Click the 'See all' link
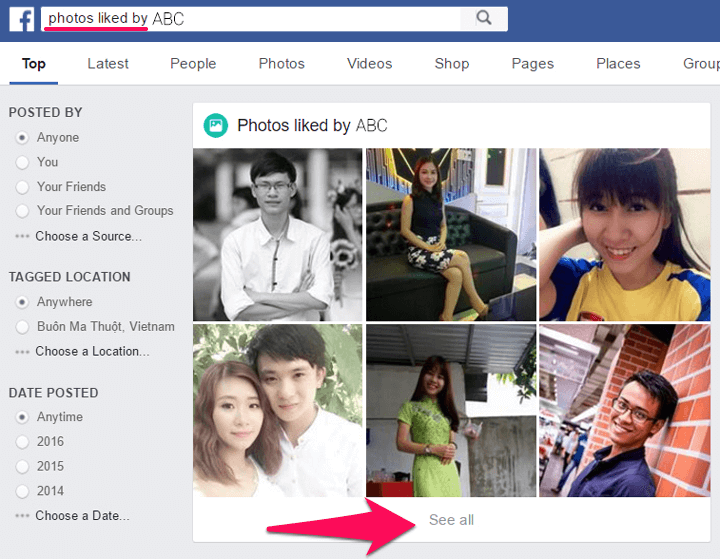This screenshot has width=720, height=559. 451,520
